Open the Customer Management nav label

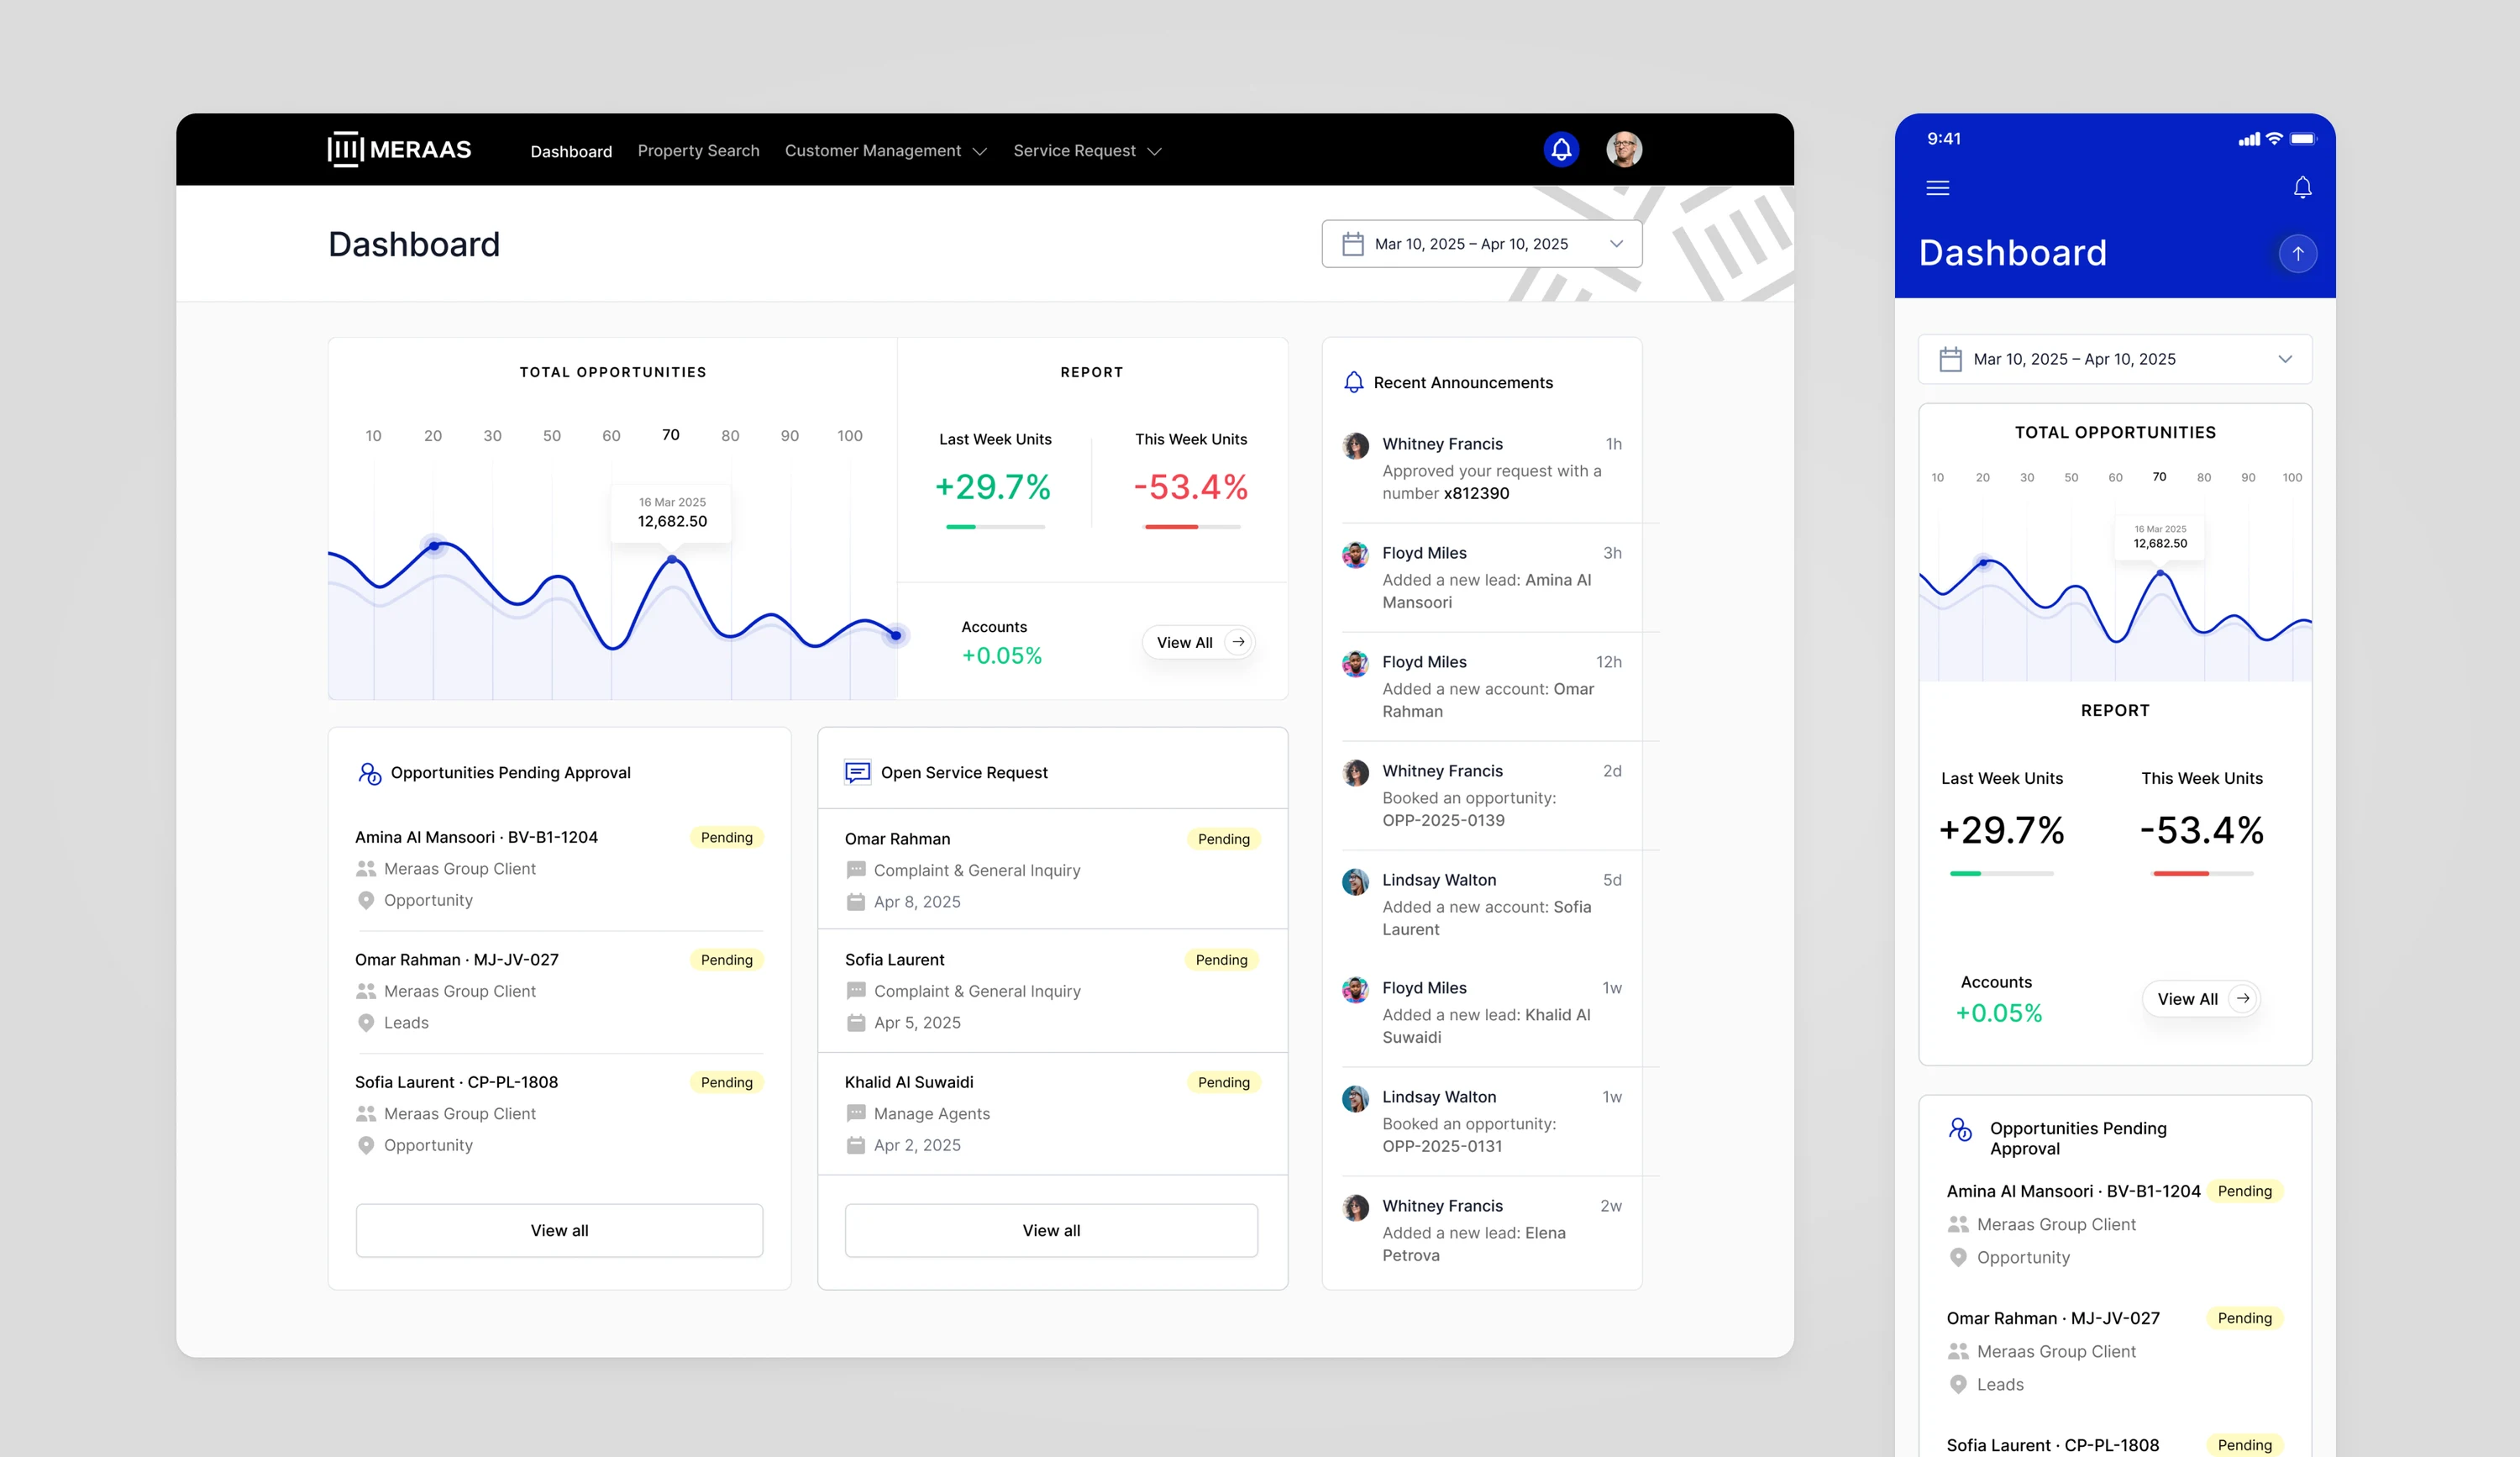coord(872,151)
